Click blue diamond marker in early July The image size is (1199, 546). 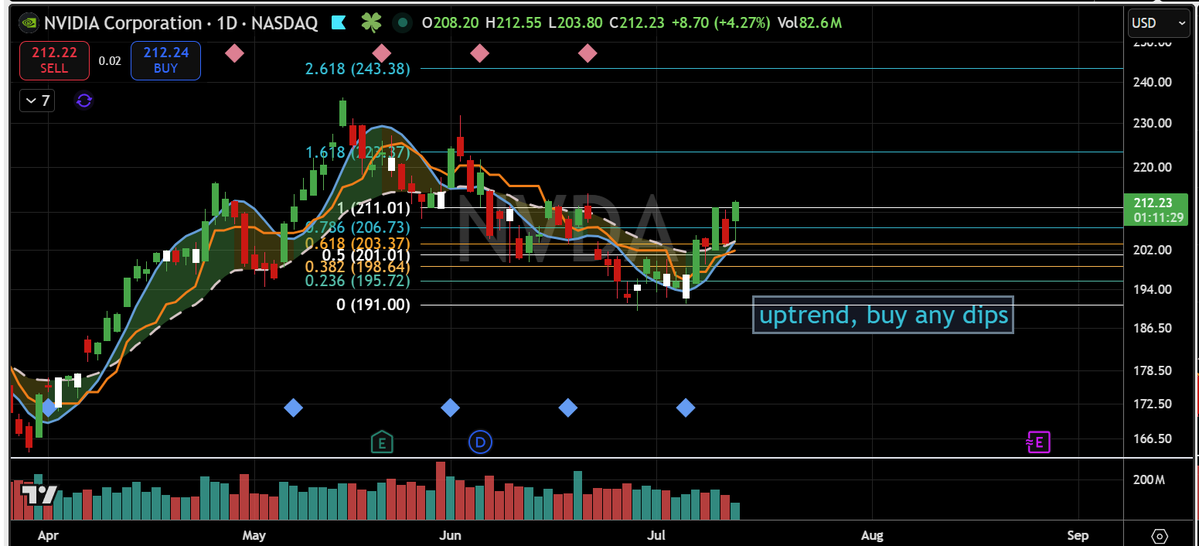click(x=686, y=408)
